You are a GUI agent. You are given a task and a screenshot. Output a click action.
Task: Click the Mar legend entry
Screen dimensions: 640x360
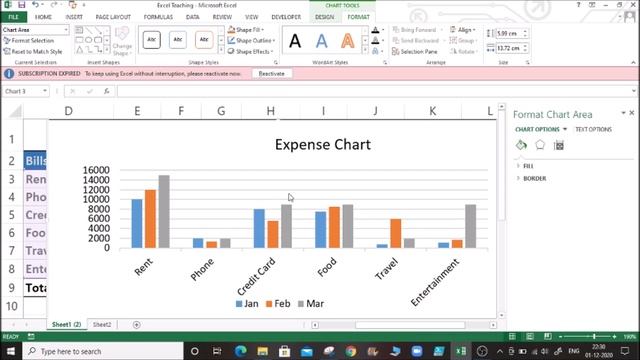pos(311,304)
